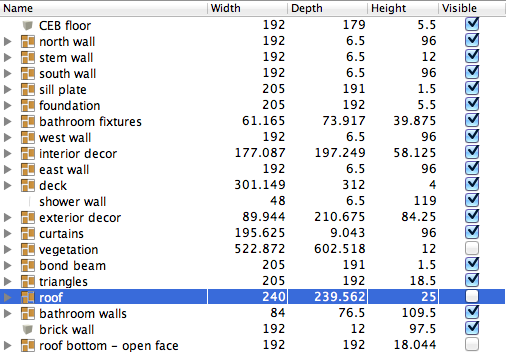The width and height of the screenshot is (506, 363).
Task: Click the bathroom fixtures assembly icon
Action: 28,122
